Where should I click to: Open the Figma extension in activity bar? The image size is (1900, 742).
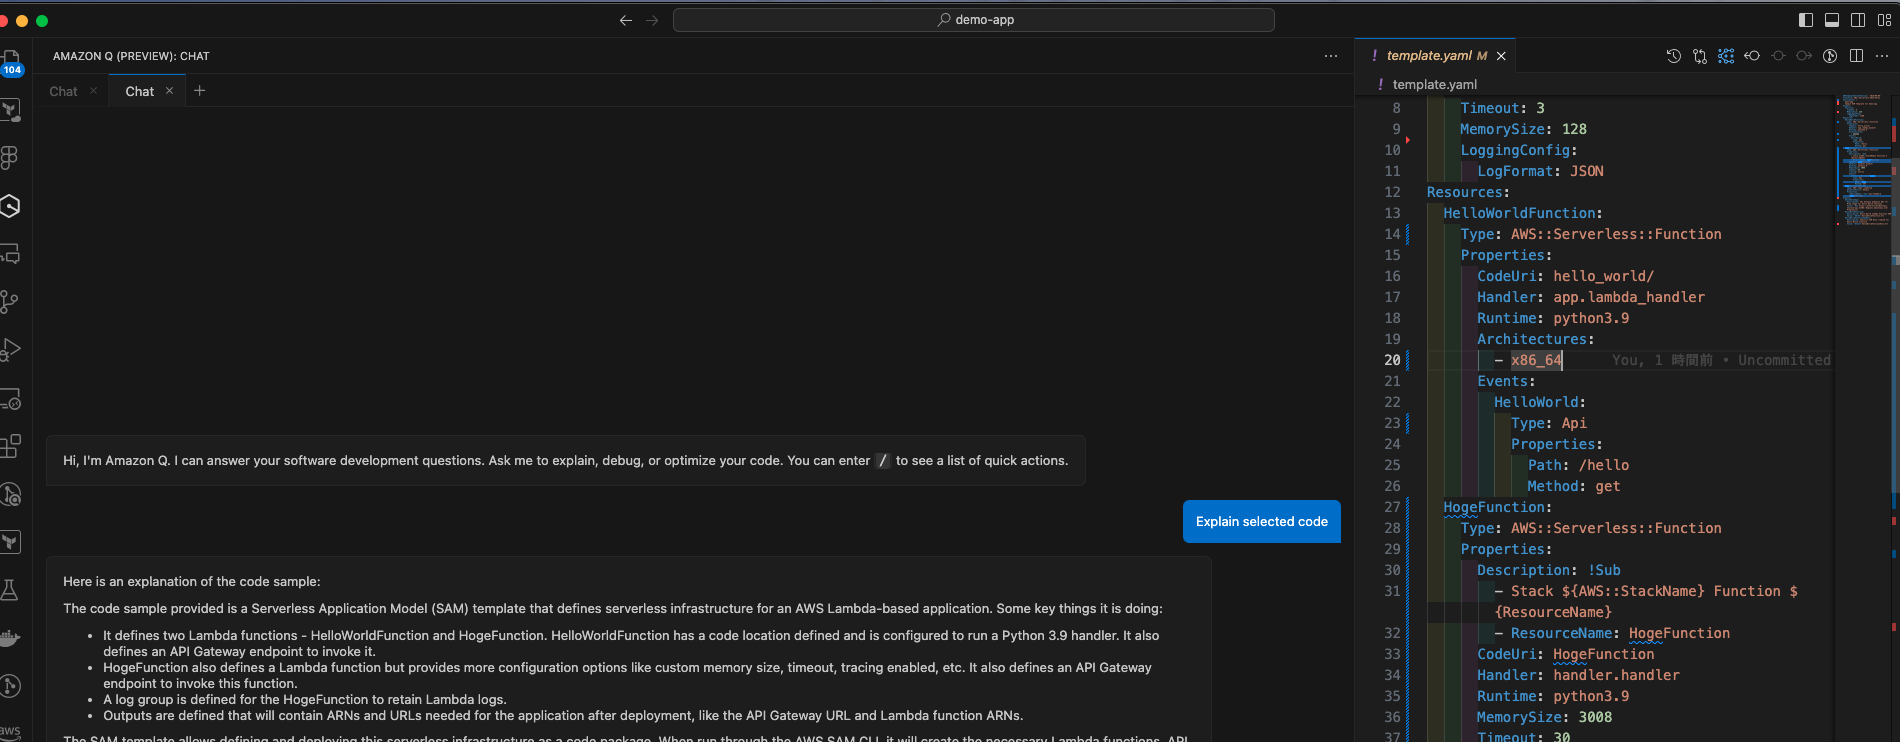point(10,157)
